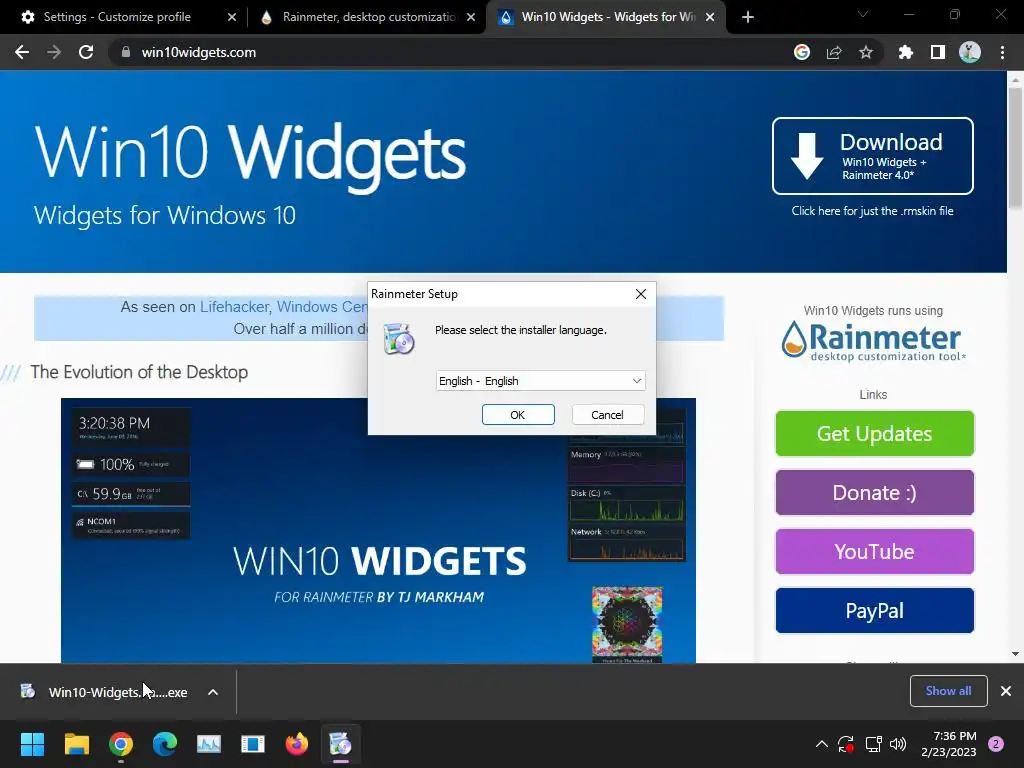The height and width of the screenshot is (768, 1024).
Task: Click here for just the .rmskin file
Action: [x=872, y=211]
